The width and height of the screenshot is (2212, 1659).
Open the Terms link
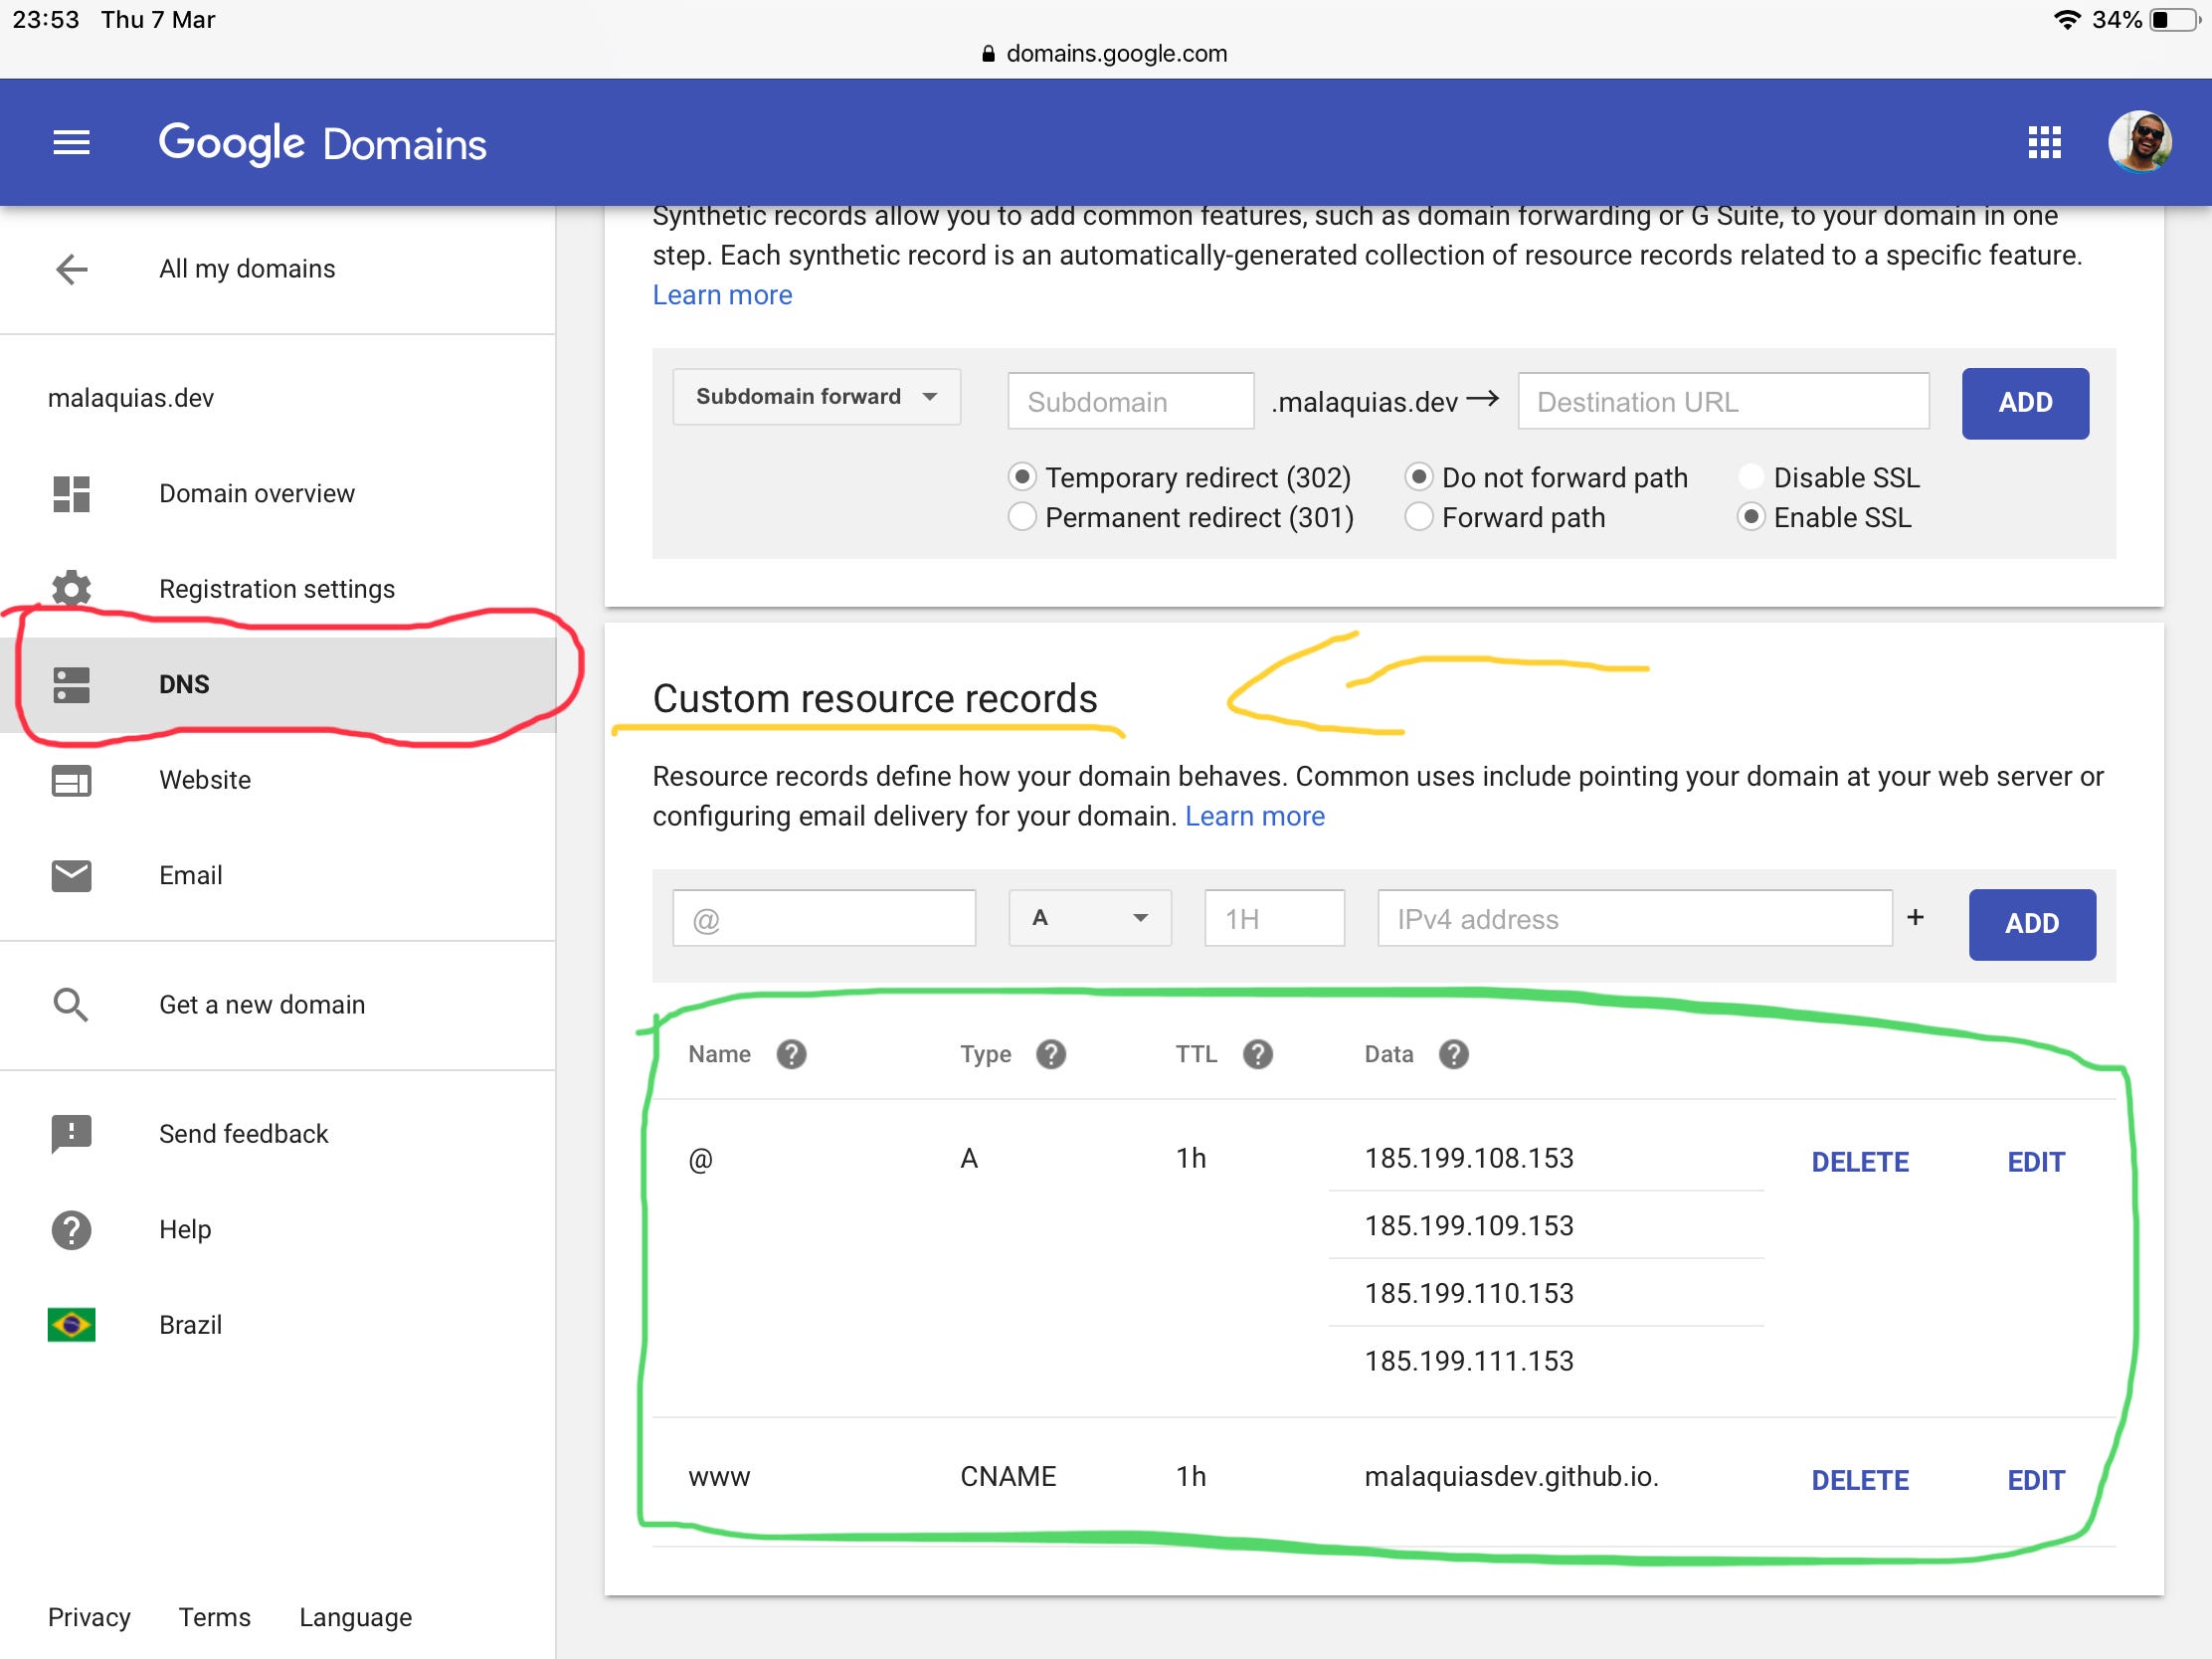(214, 1617)
